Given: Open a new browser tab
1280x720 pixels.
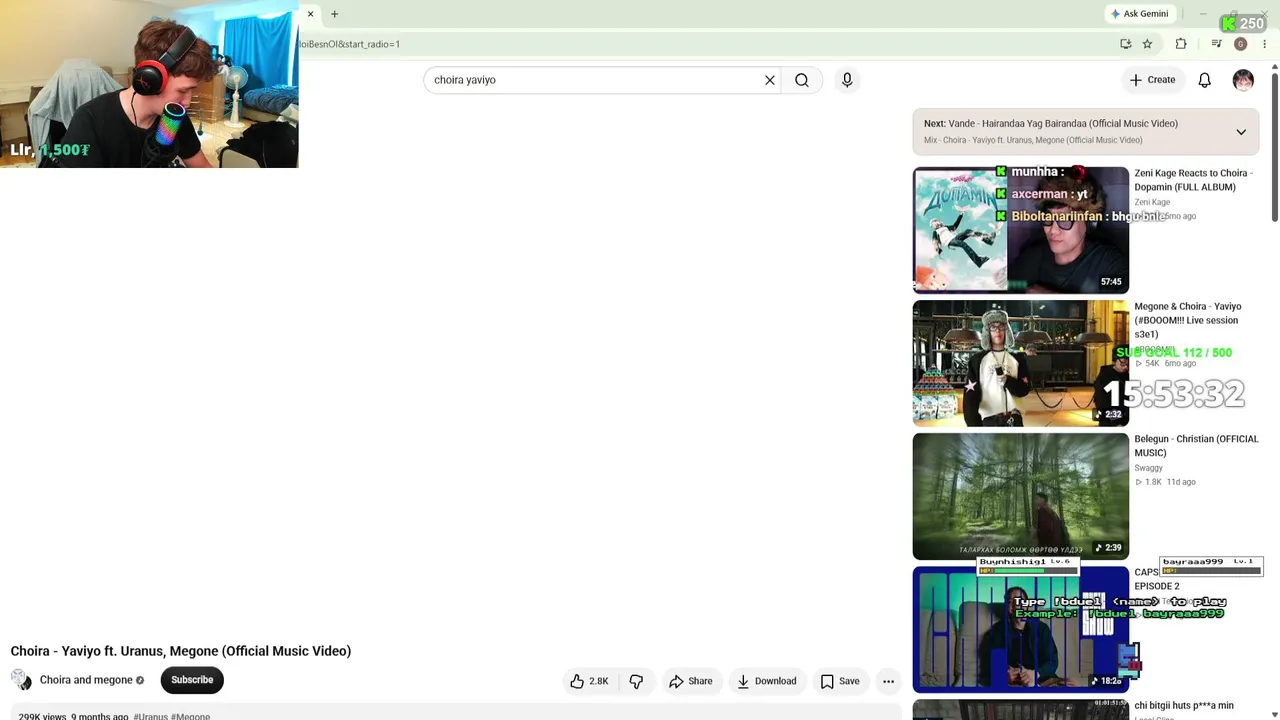Looking at the screenshot, I should click(x=335, y=14).
